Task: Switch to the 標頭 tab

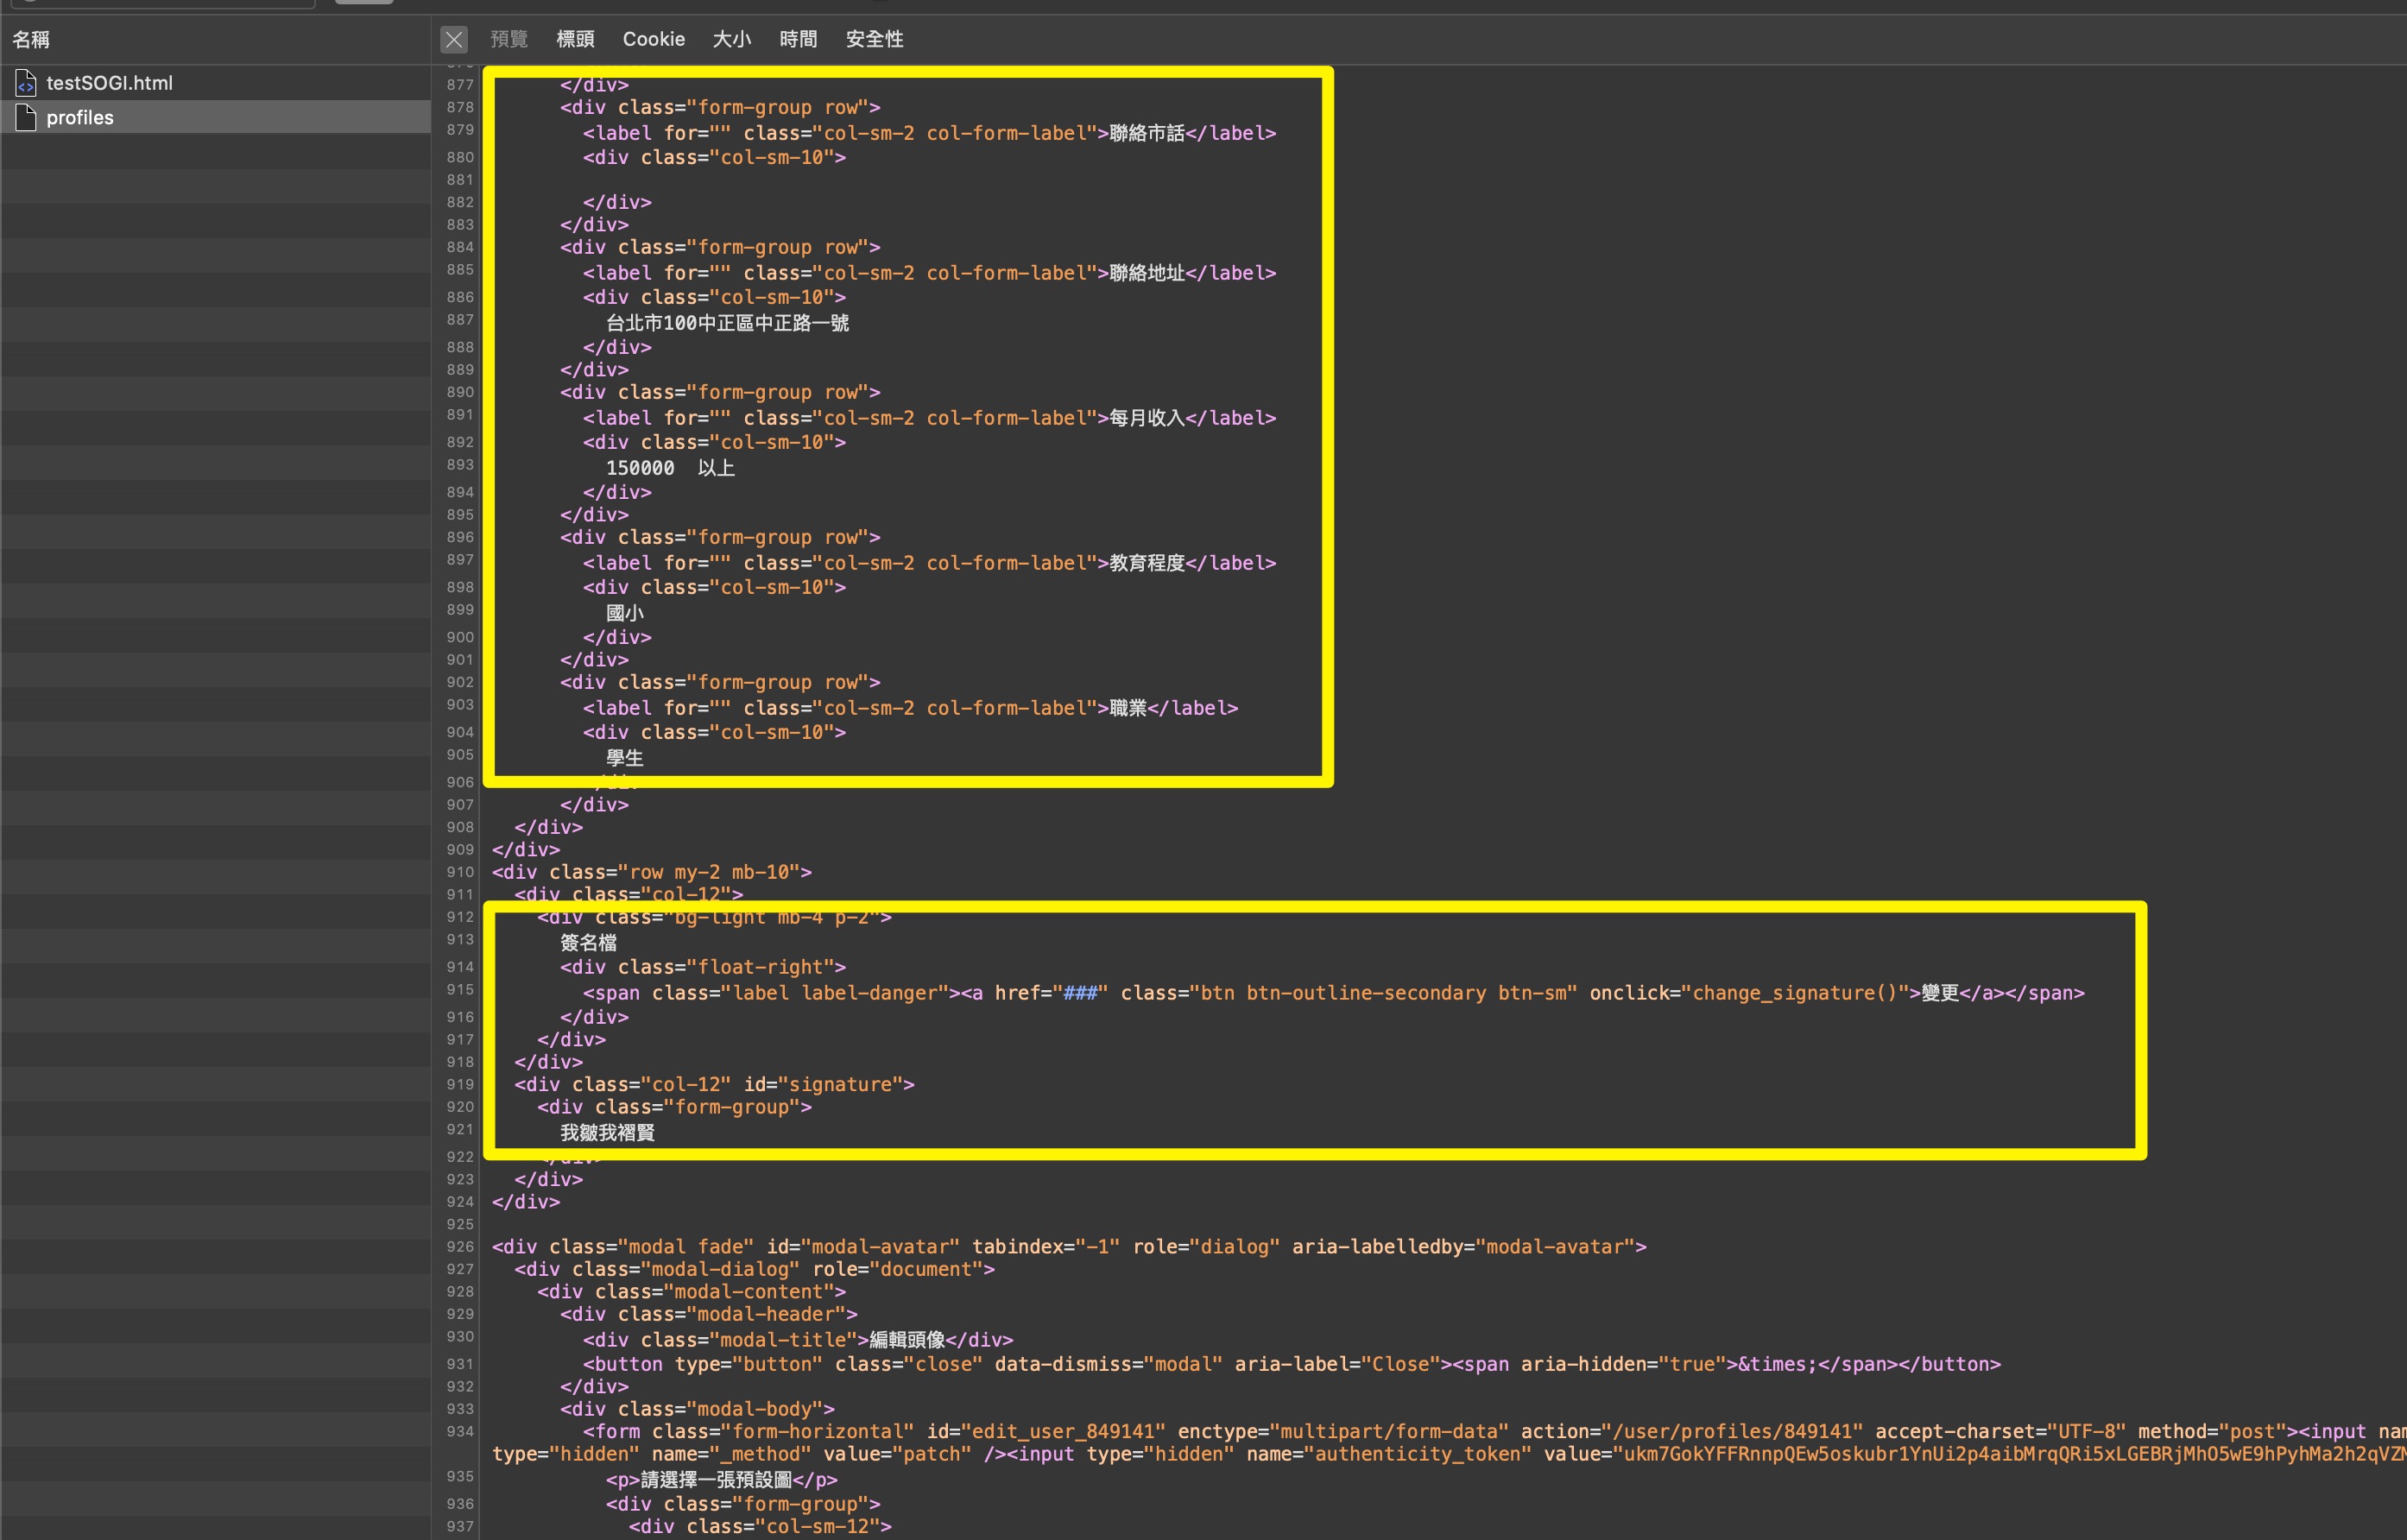Action: [575, 39]
